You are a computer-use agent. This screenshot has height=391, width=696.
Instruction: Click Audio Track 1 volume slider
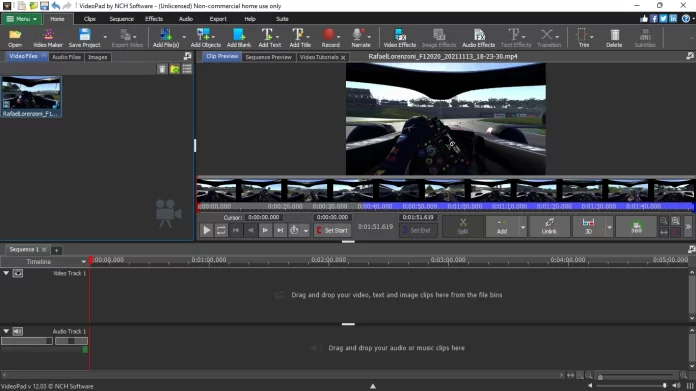(27, 341)
